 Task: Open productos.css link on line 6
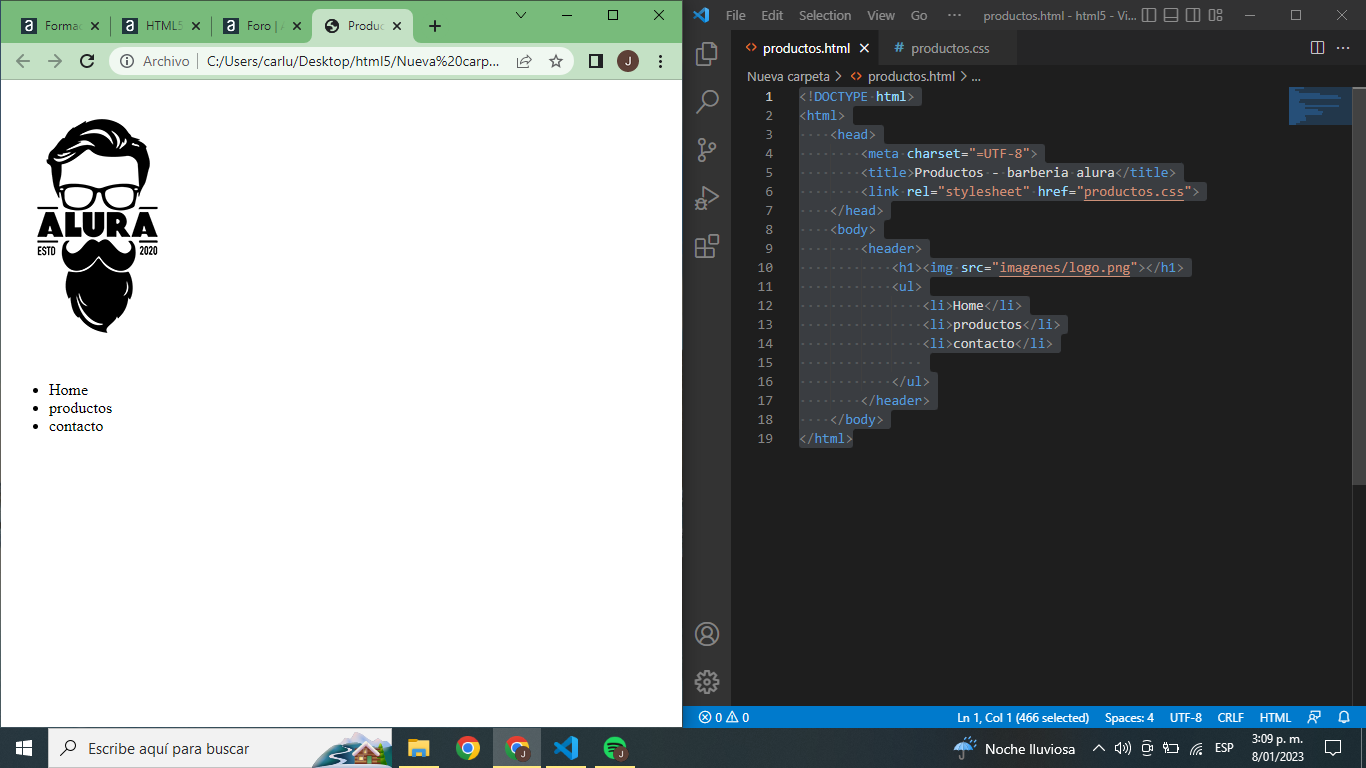pyautogui.click(x=1134, y=191)
